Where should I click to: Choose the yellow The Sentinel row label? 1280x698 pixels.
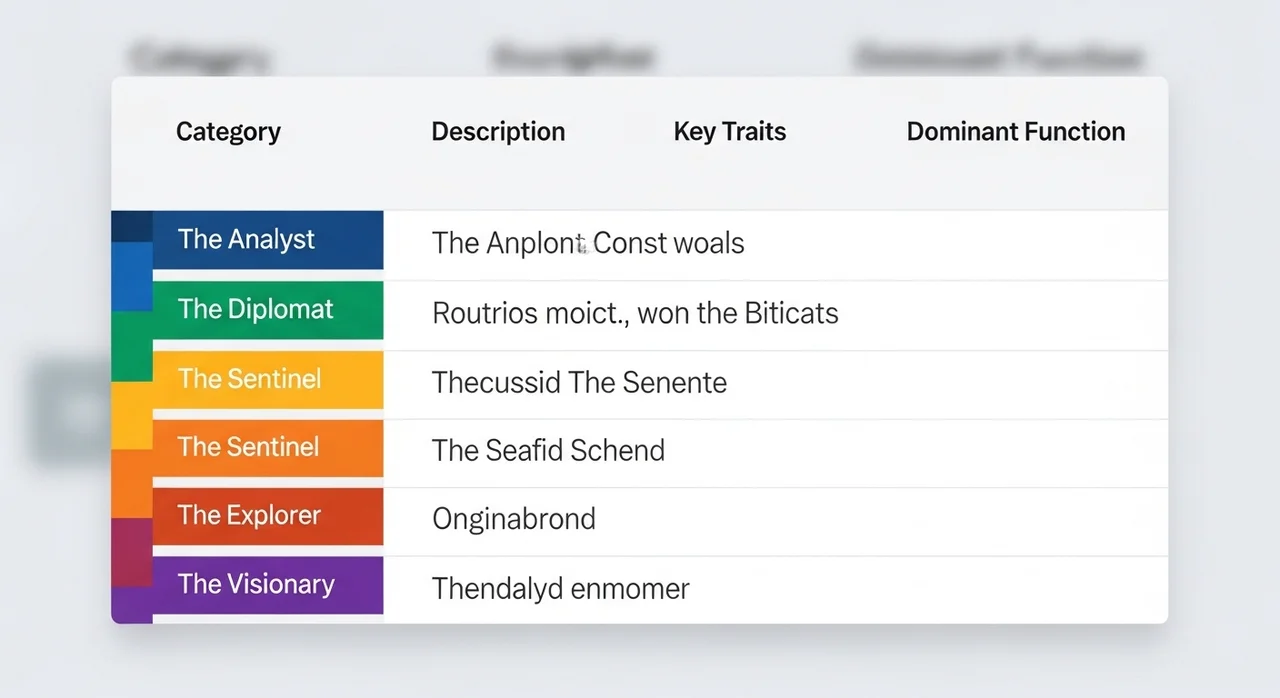click(250, 379)
